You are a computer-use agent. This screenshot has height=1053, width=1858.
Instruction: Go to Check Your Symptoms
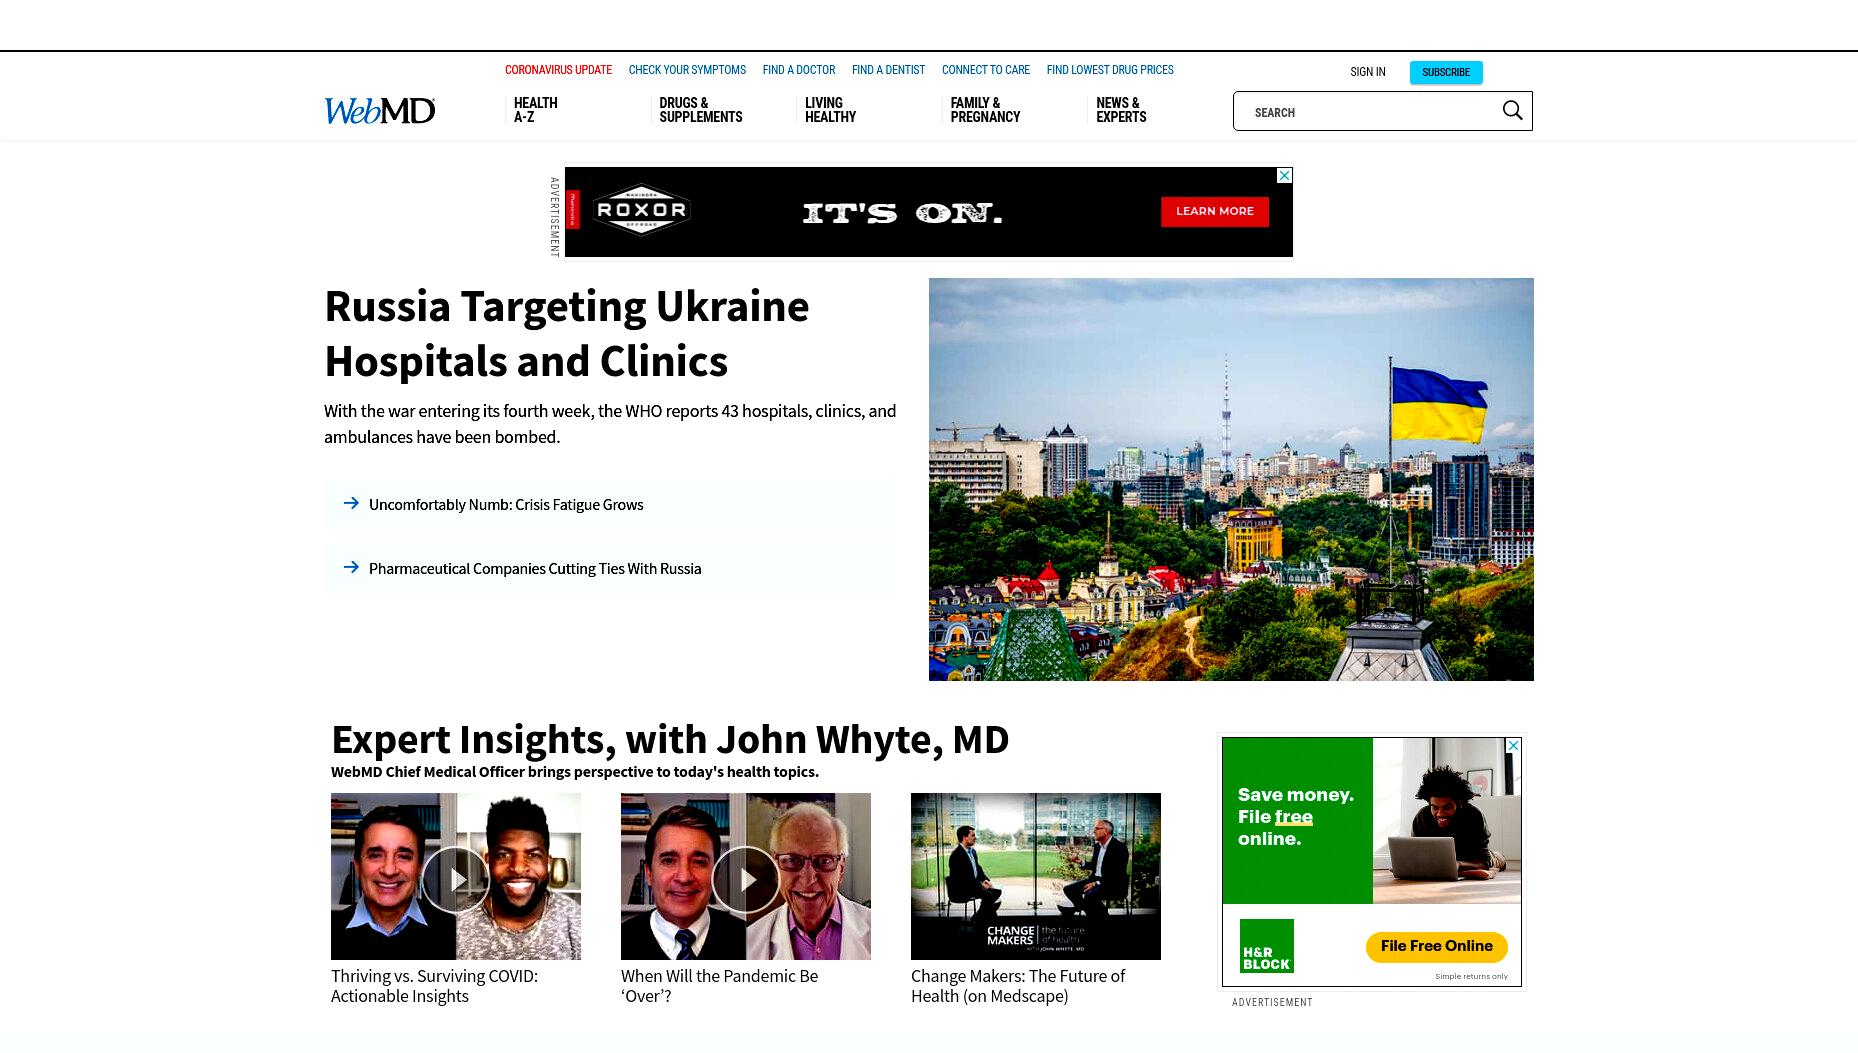tap(687, 70)
